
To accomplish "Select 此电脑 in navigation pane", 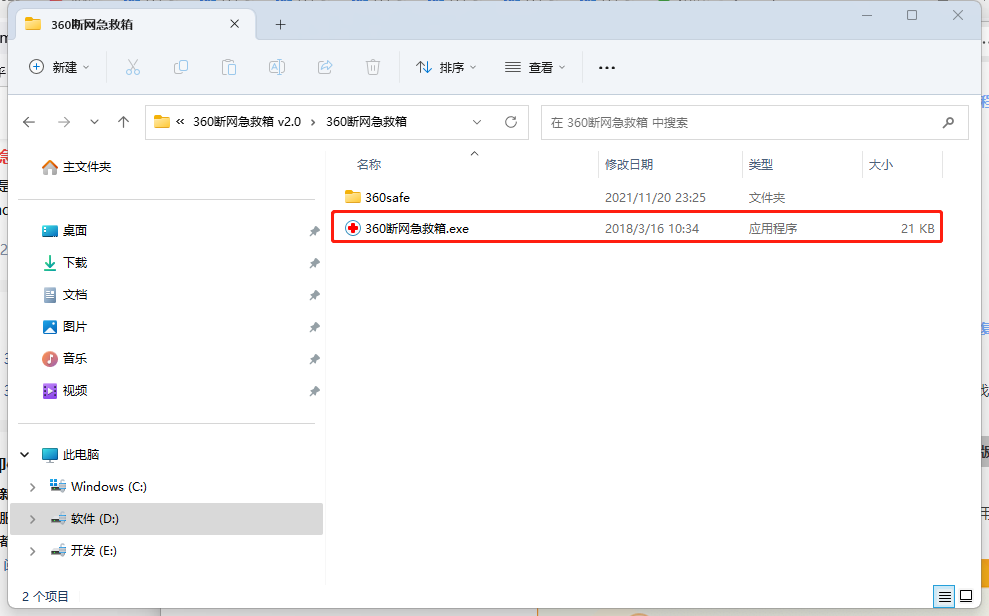I will (x=71, y=454).
